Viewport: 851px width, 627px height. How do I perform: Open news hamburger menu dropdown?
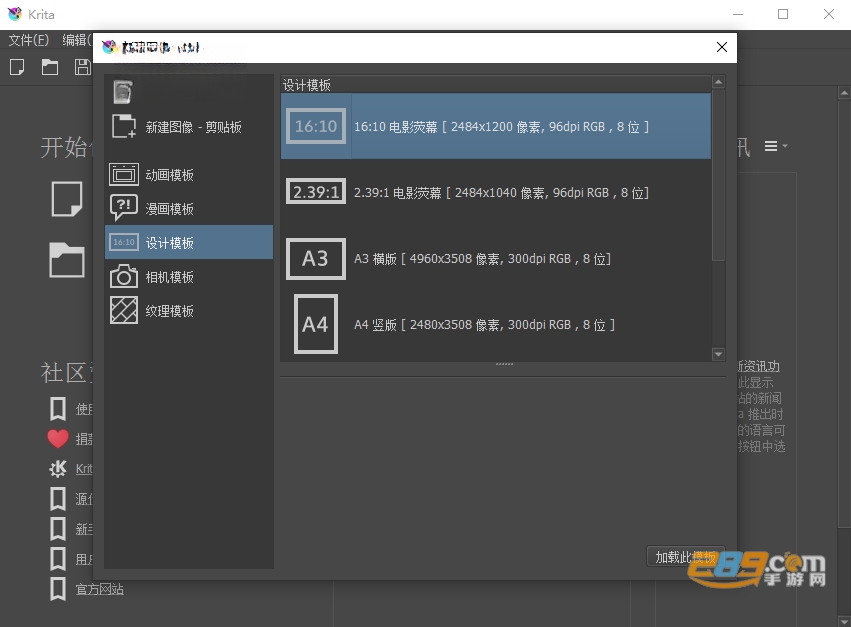coord(776,146)
